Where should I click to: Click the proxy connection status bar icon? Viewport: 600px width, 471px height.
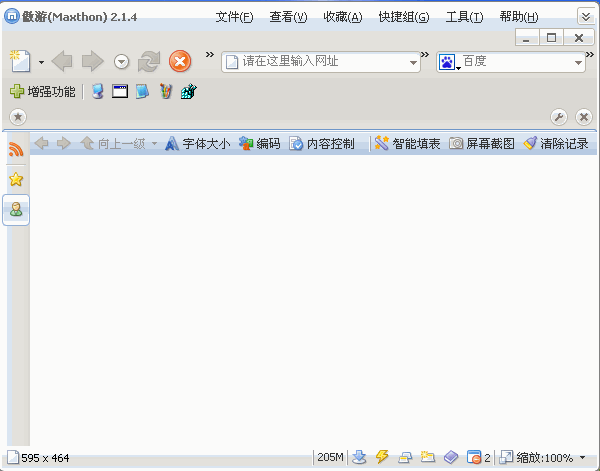tap(405, 457)
